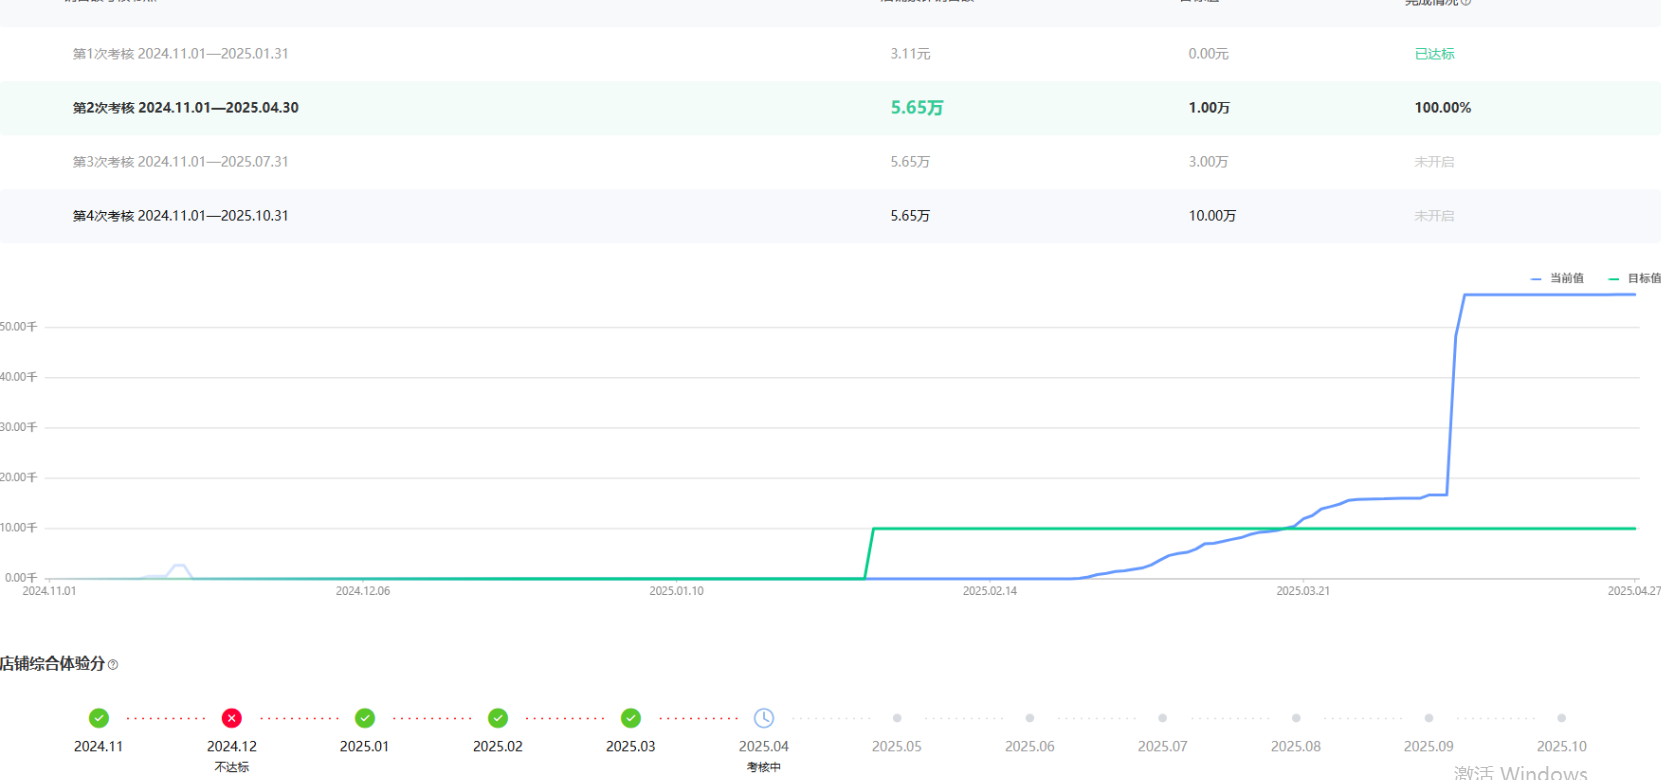Click the help icon beside 店铺综合体验分
This screenshot has height=780, width=1661.
tap(113, 665)
